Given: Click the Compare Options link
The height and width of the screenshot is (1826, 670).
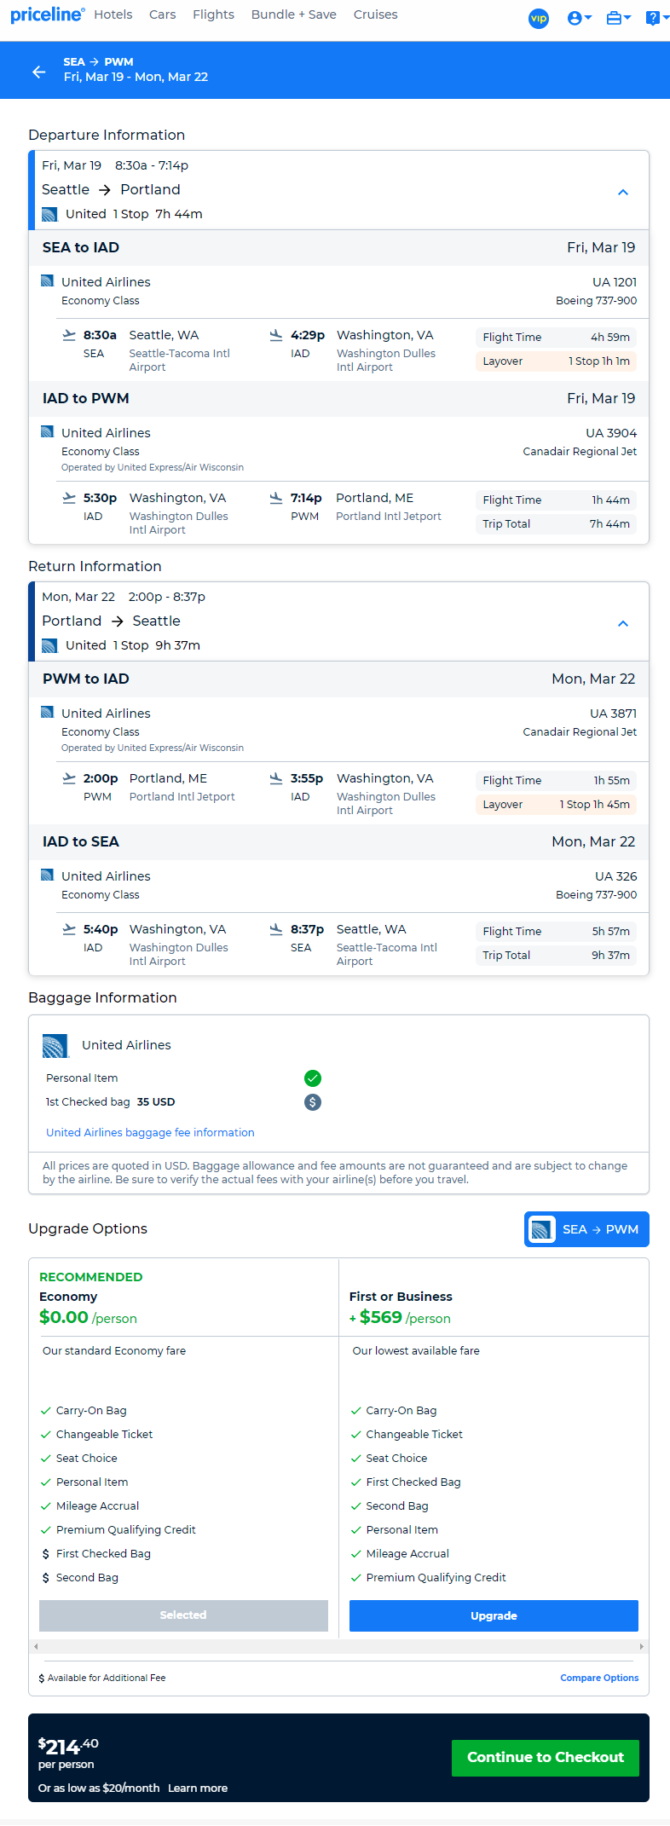Looking at the screenshot, I should click(x=599, y=1678).
